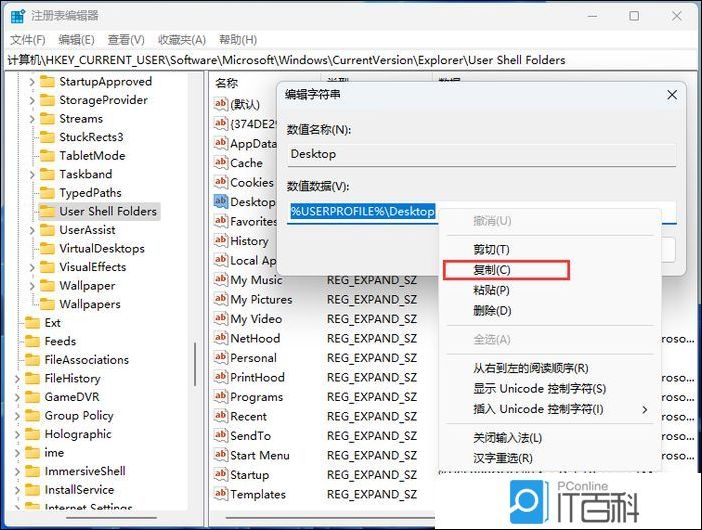Open 插入 Unicode 控制字符(I) submenu
702x530 pixels.
tap(550, 409)
